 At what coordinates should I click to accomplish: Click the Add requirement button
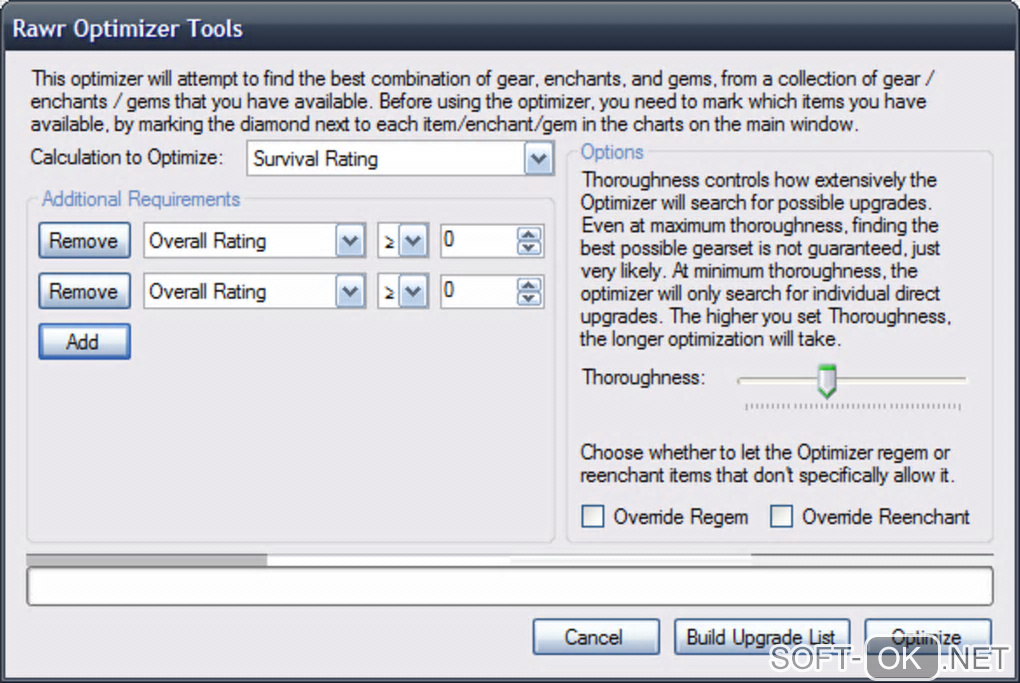[x=84, y=342]
